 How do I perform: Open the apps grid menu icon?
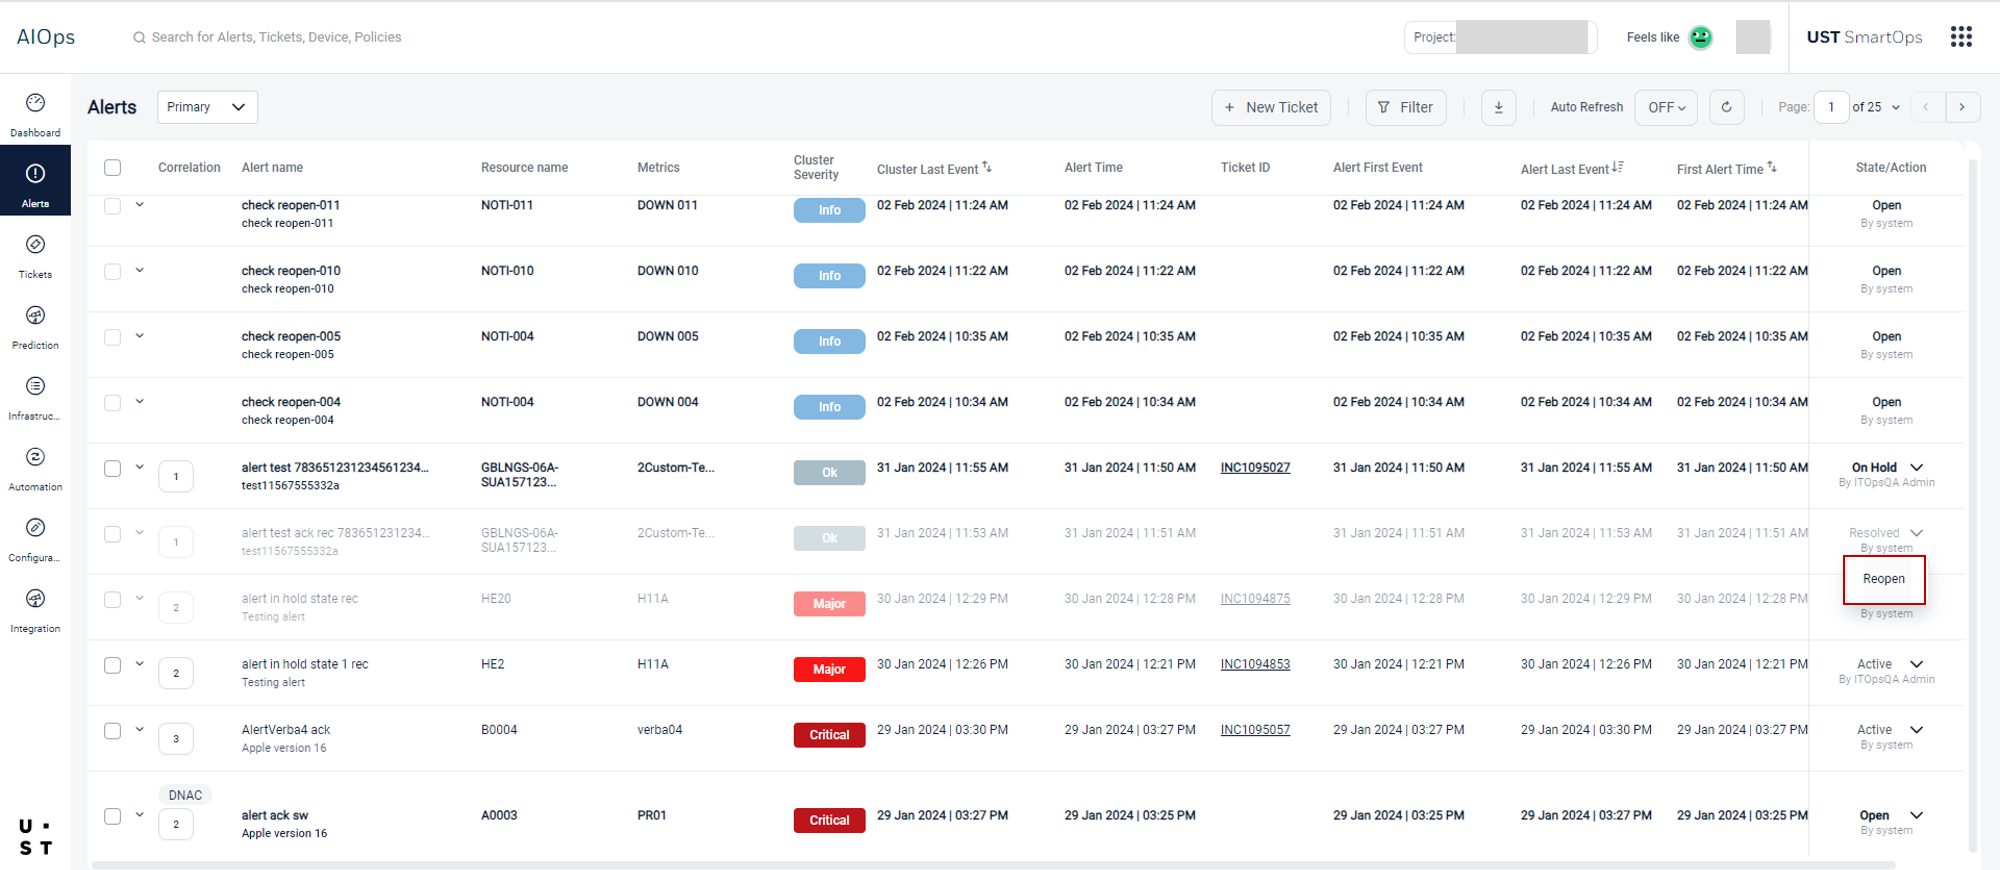[x=1961, y=37]
